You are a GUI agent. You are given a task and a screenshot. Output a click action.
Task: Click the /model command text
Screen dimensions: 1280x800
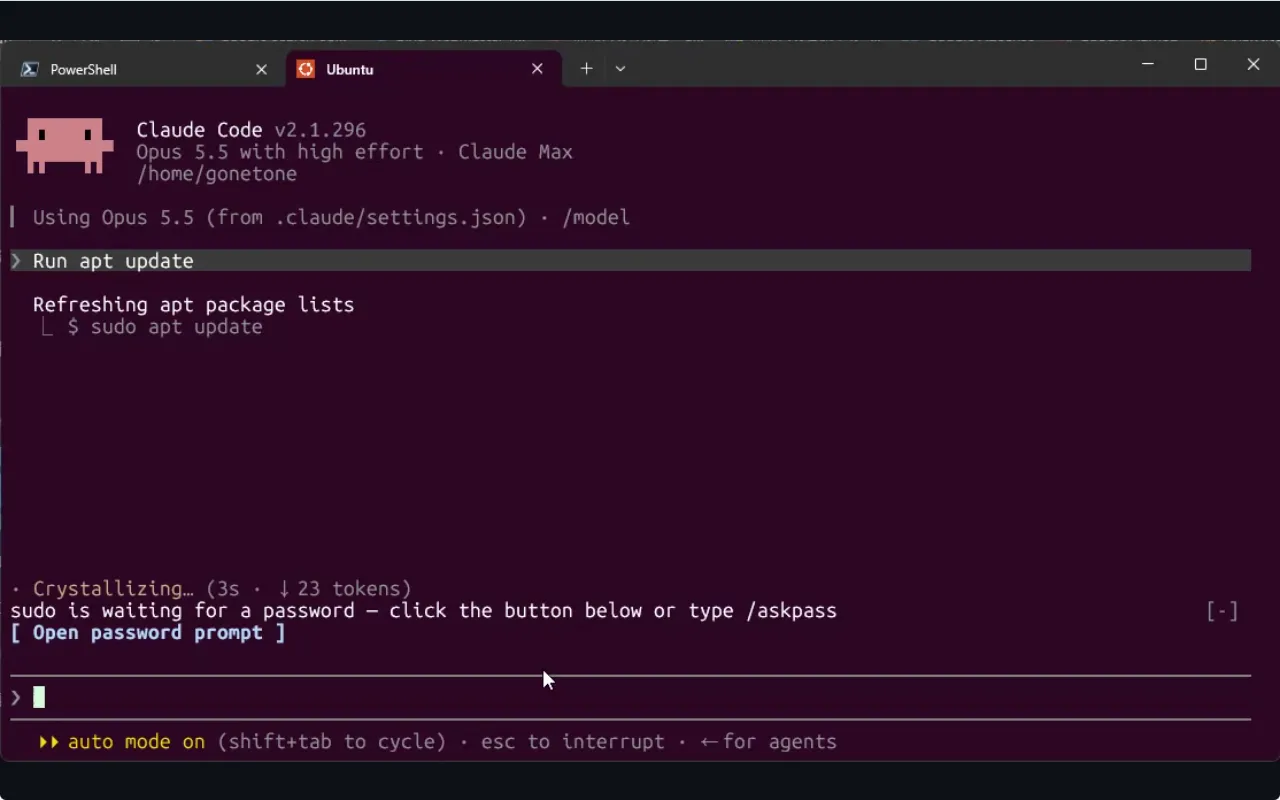[596, 218]
